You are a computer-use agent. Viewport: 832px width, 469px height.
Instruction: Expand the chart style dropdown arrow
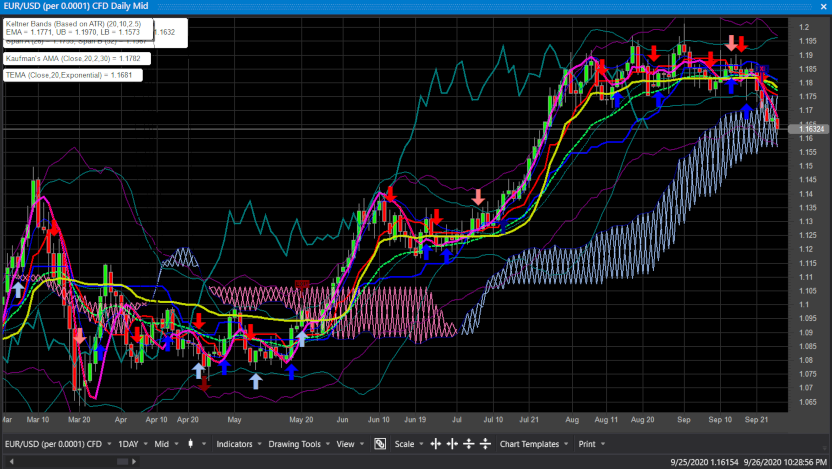pos(204,444)
